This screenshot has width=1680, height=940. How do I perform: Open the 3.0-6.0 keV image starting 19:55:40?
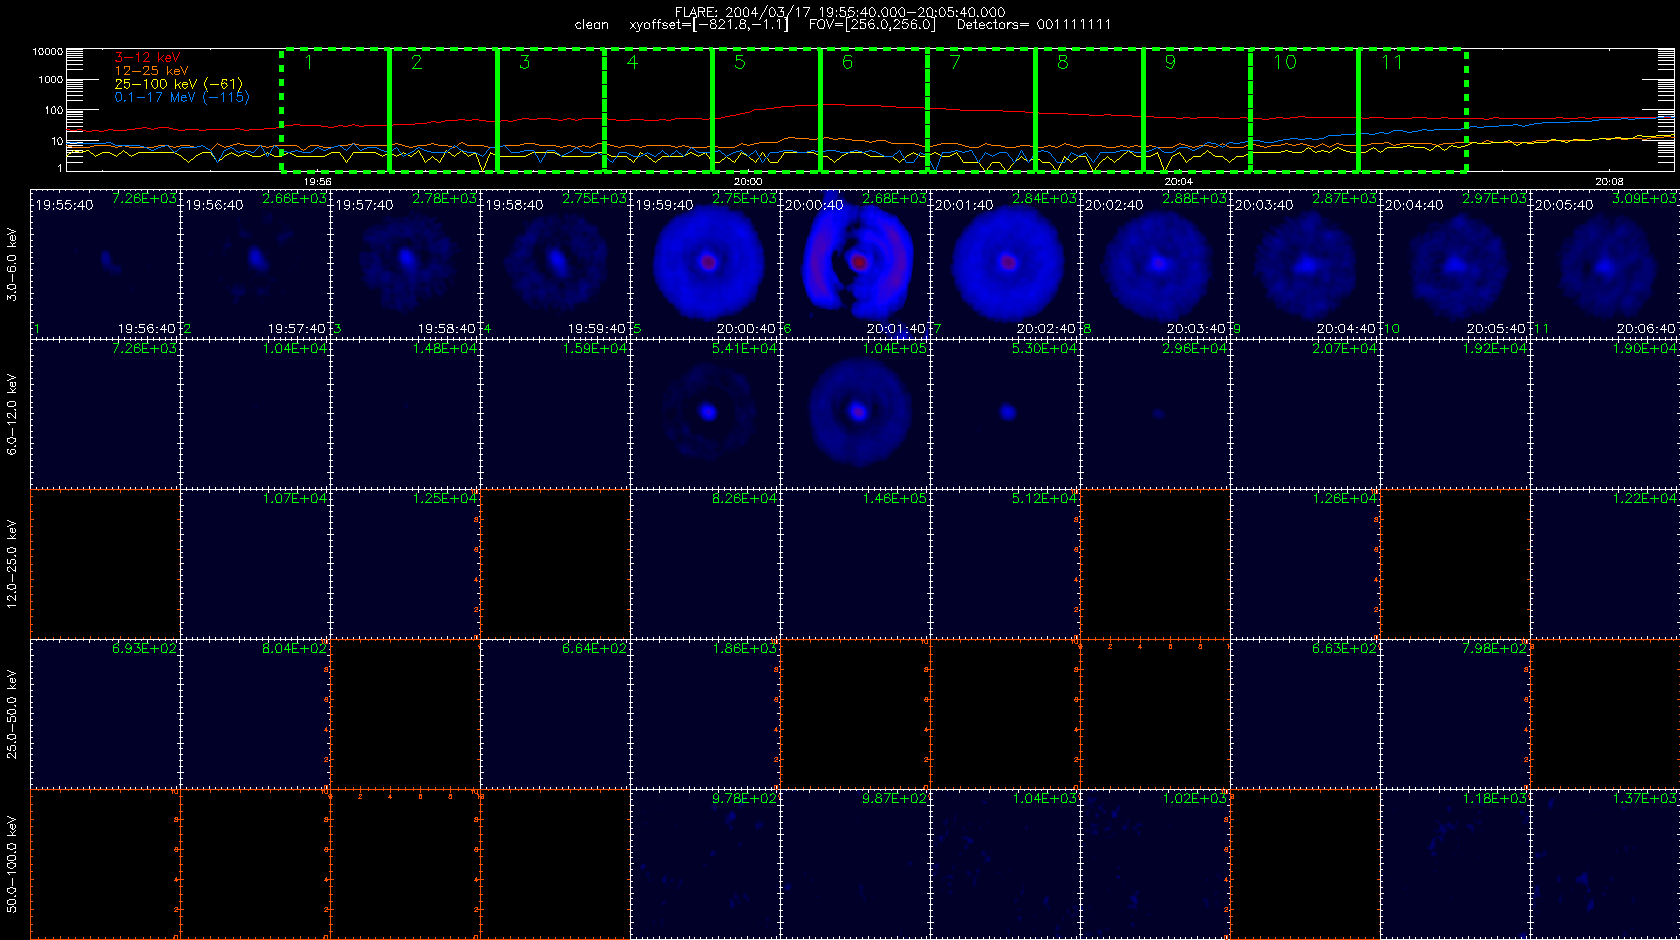(105, 263)
